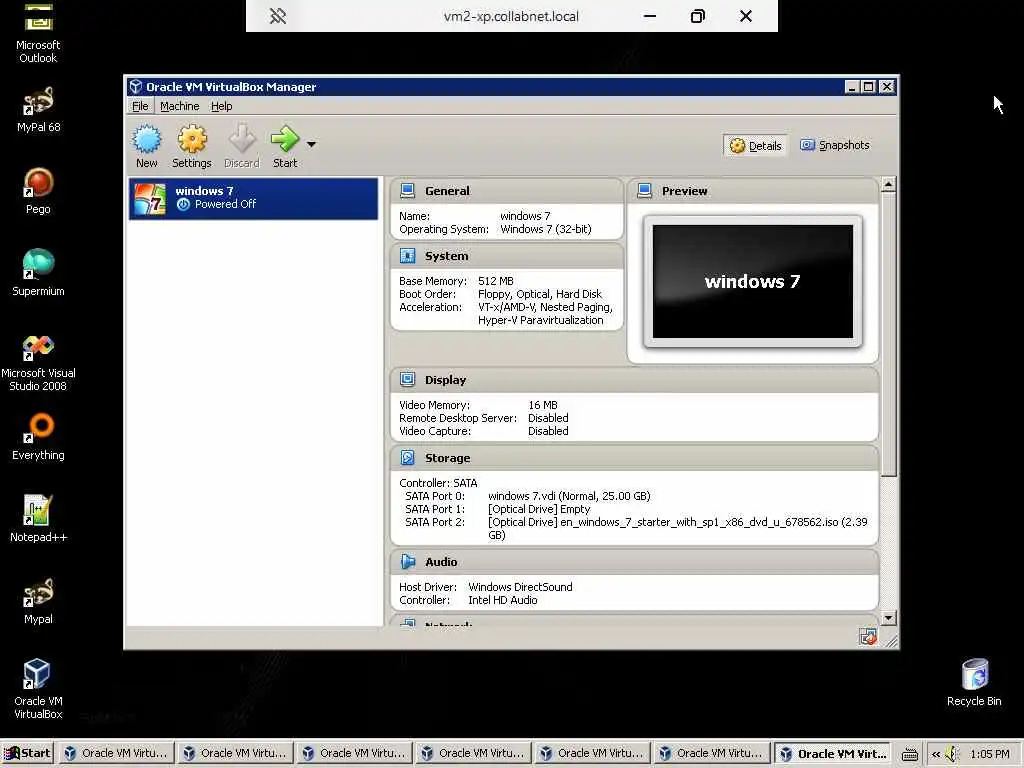Click the Storage section icon

point(408,458)
